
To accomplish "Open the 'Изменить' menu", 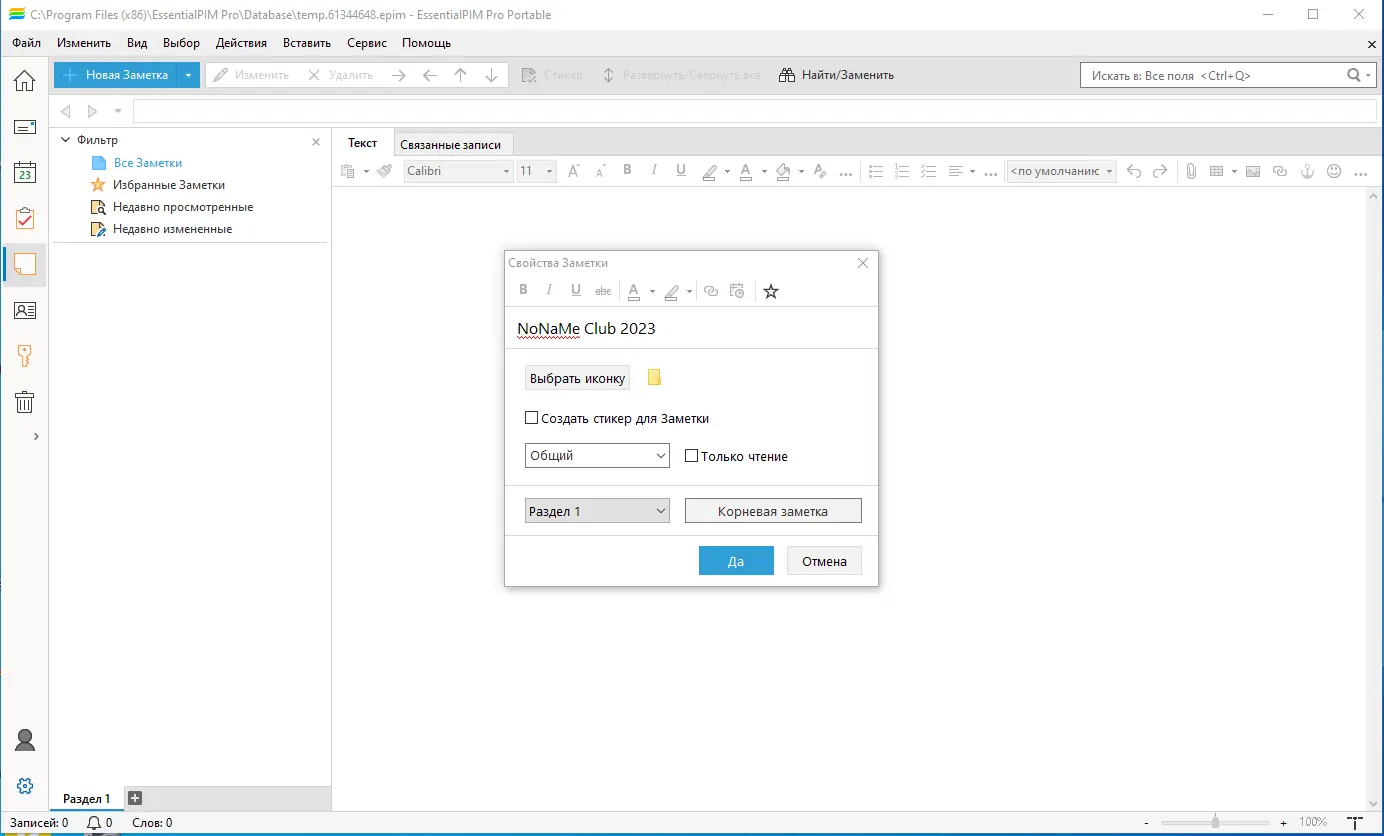I will tap(84, 43).
